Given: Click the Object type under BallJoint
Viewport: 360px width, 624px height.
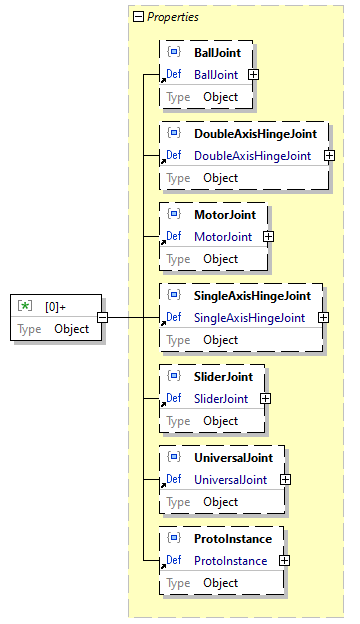Looking at the screenshot, I should 220,97.
